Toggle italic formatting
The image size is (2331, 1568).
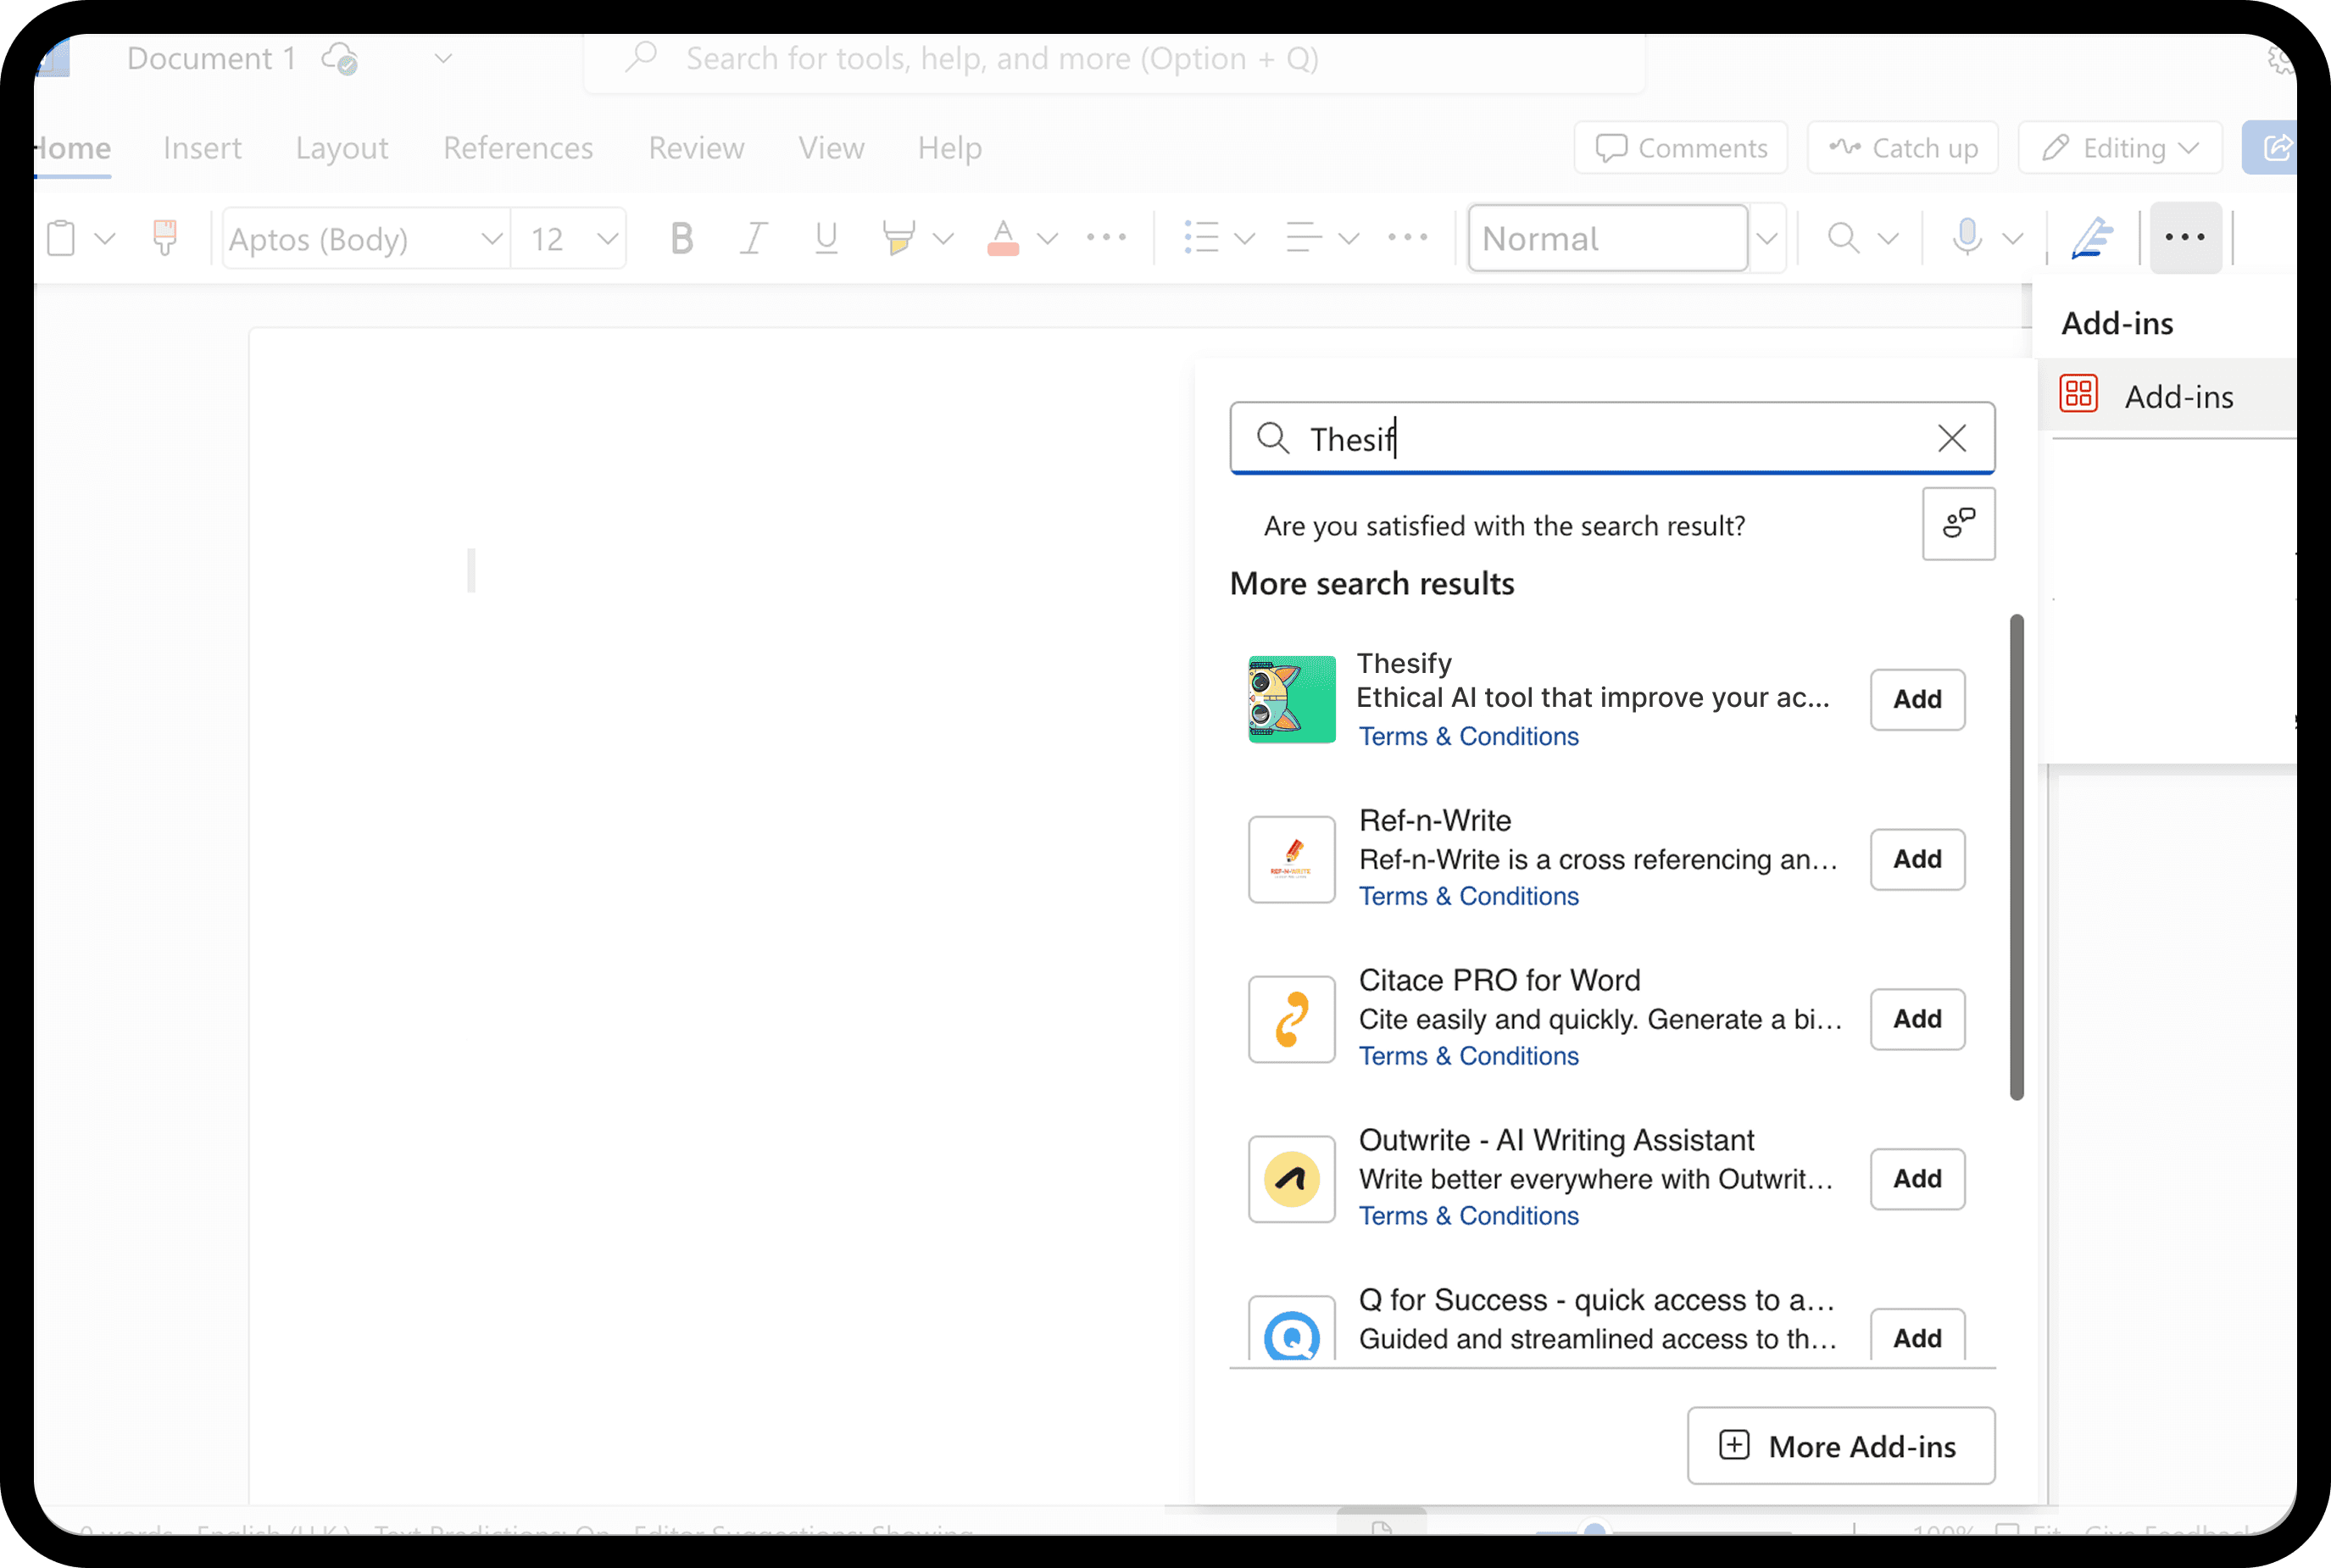pyautogui.click(x=753, y=238)
